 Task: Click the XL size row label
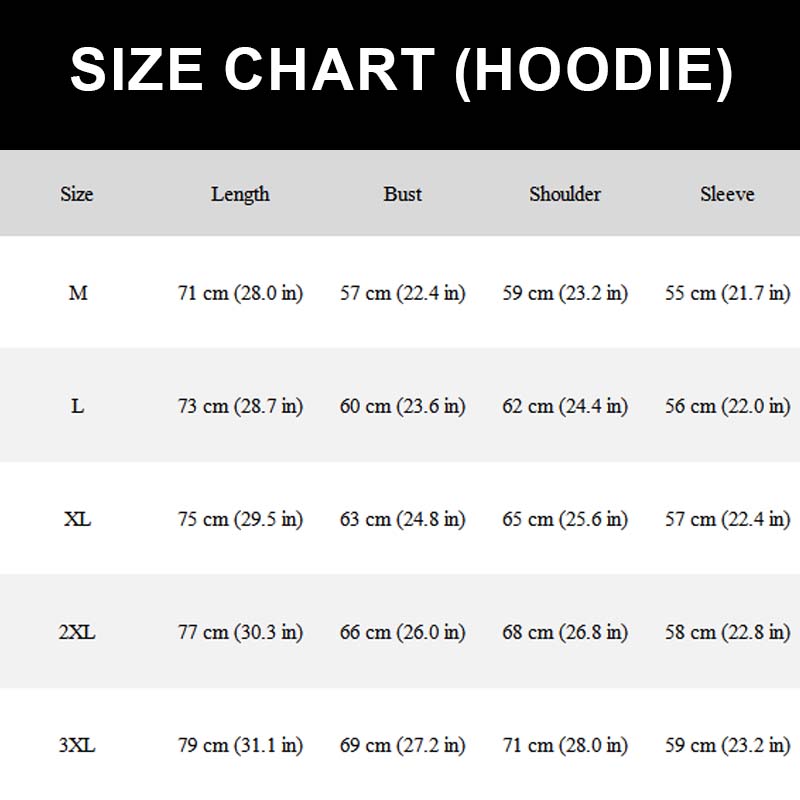coord(78,519)
